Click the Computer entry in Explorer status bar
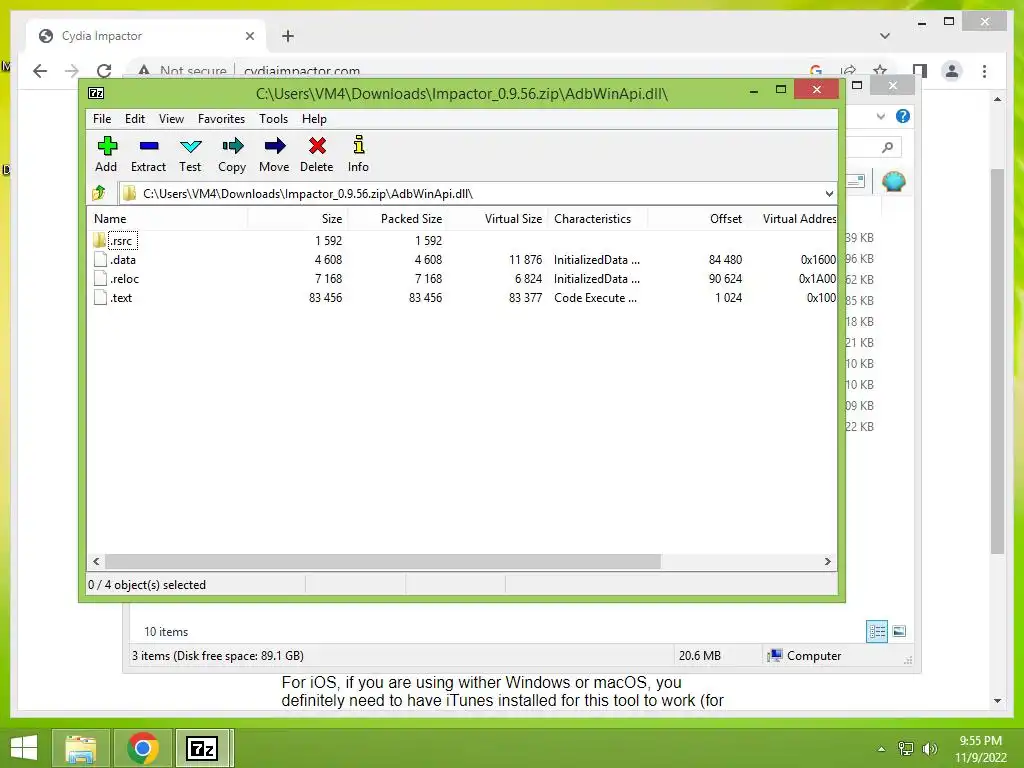This screenshot has height=768, width=1024. coord(805,656)
